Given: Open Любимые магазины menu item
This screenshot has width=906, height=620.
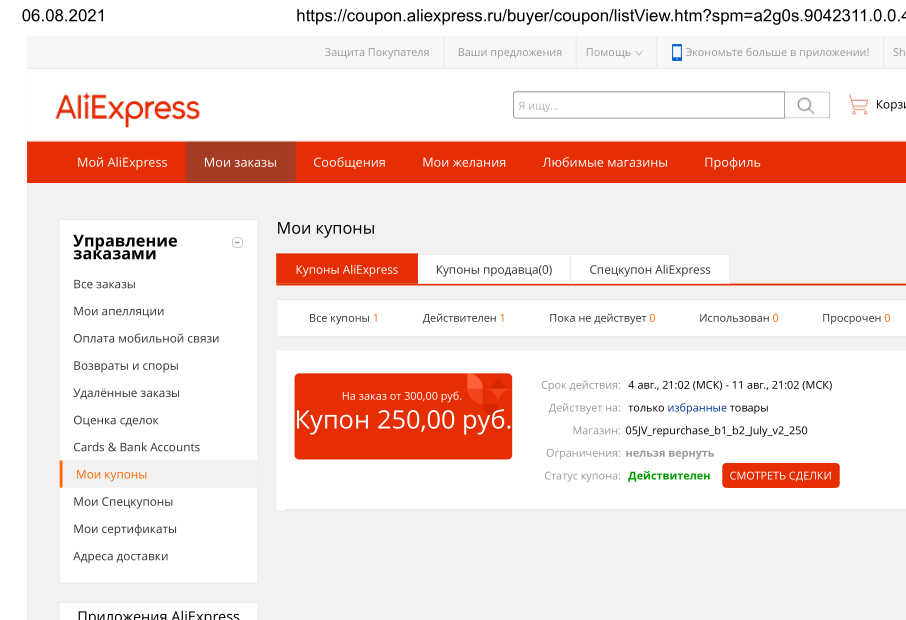Looking at the screenshot, I should pyautogui.click(x=604, y=162).
